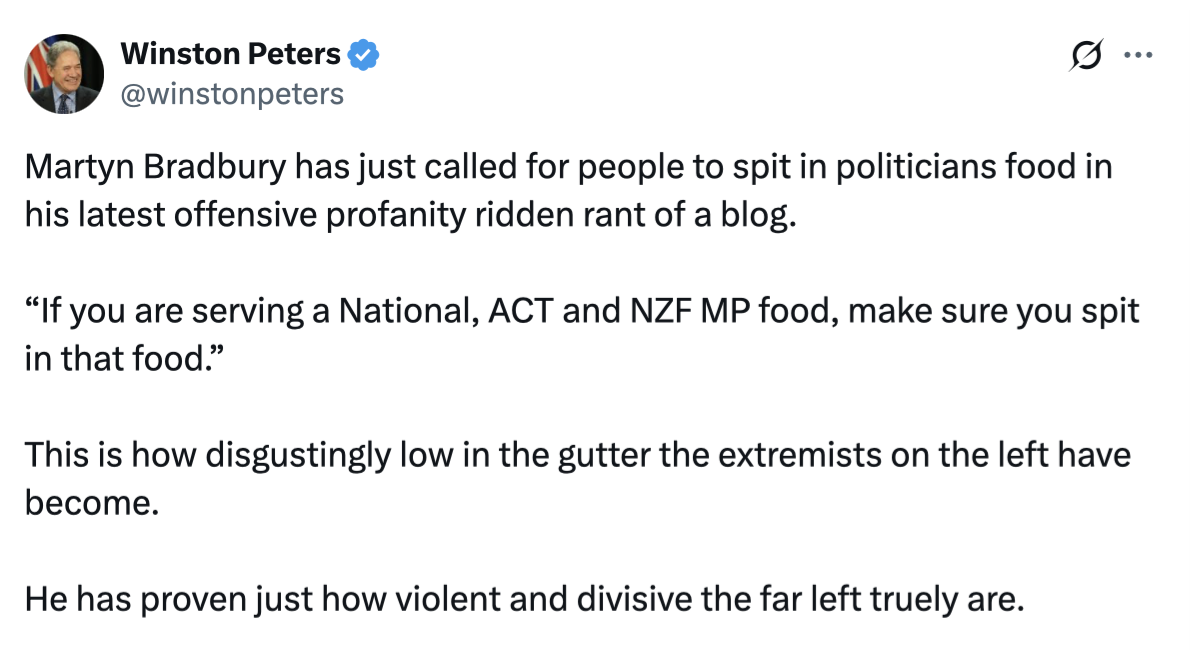Click the blue verified checkmark badge
This screenshot has width=1190, height=650.
[363, 55]
